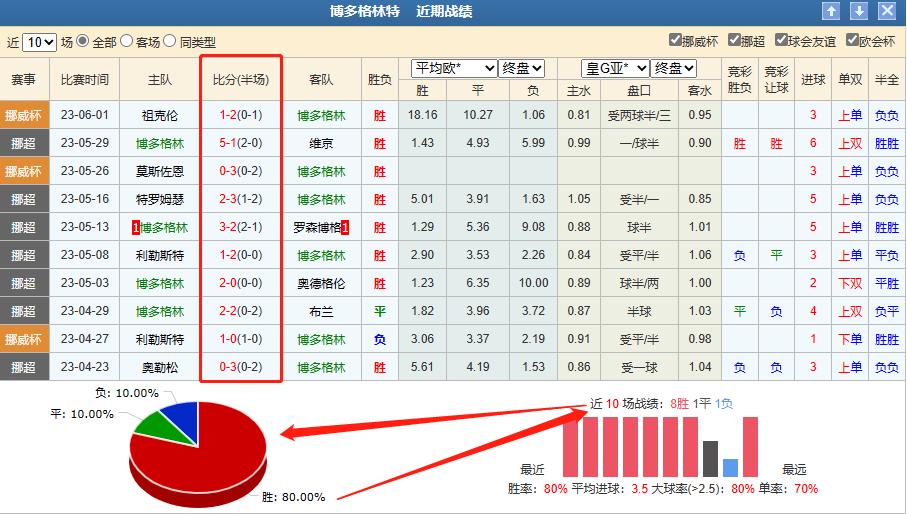Click score 1-2(0-1) on 祖克伦 row
The height and width of the screenshot is (514, 907).
pyautogui.click(x=241, y=114)
